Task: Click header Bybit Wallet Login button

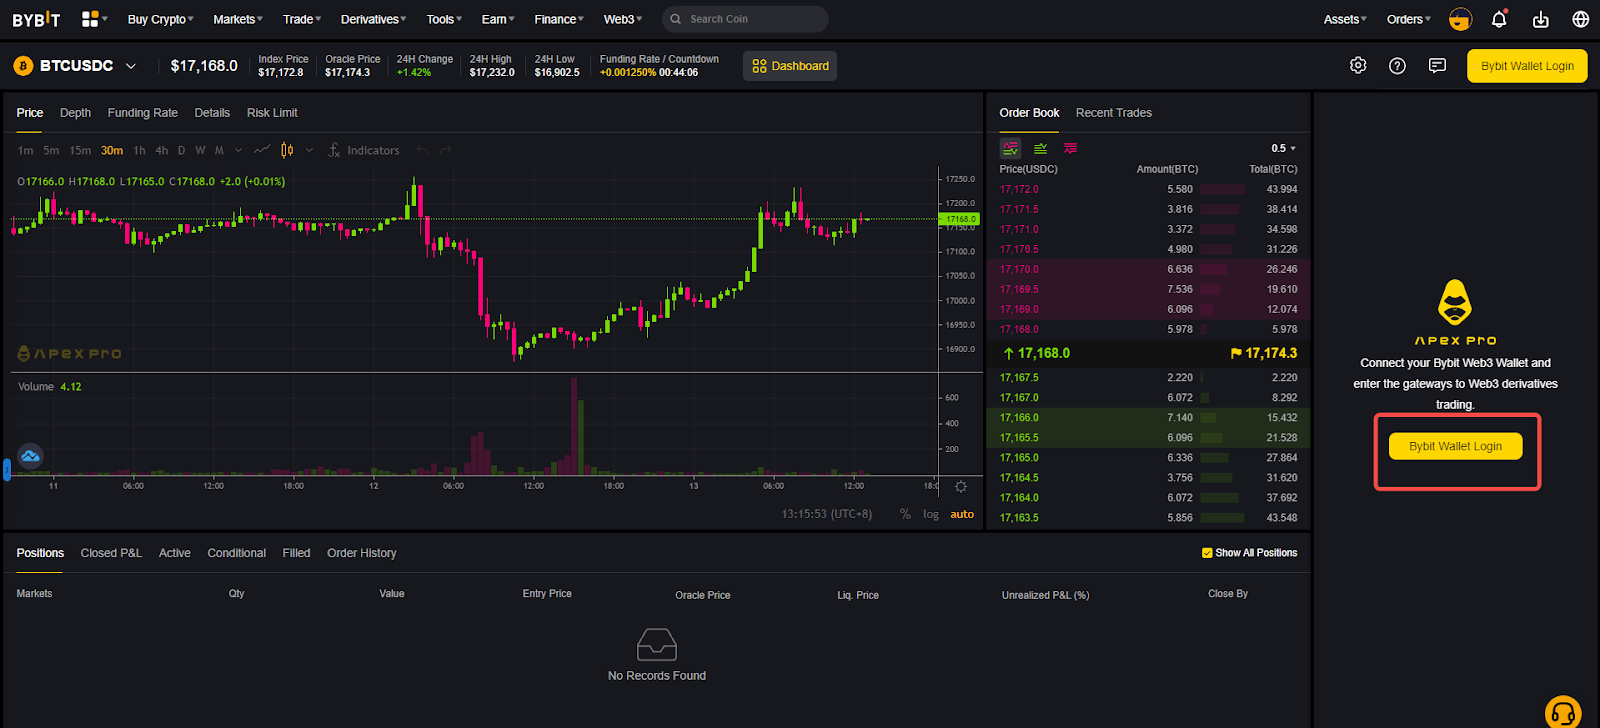Action: coord(1527,66)
